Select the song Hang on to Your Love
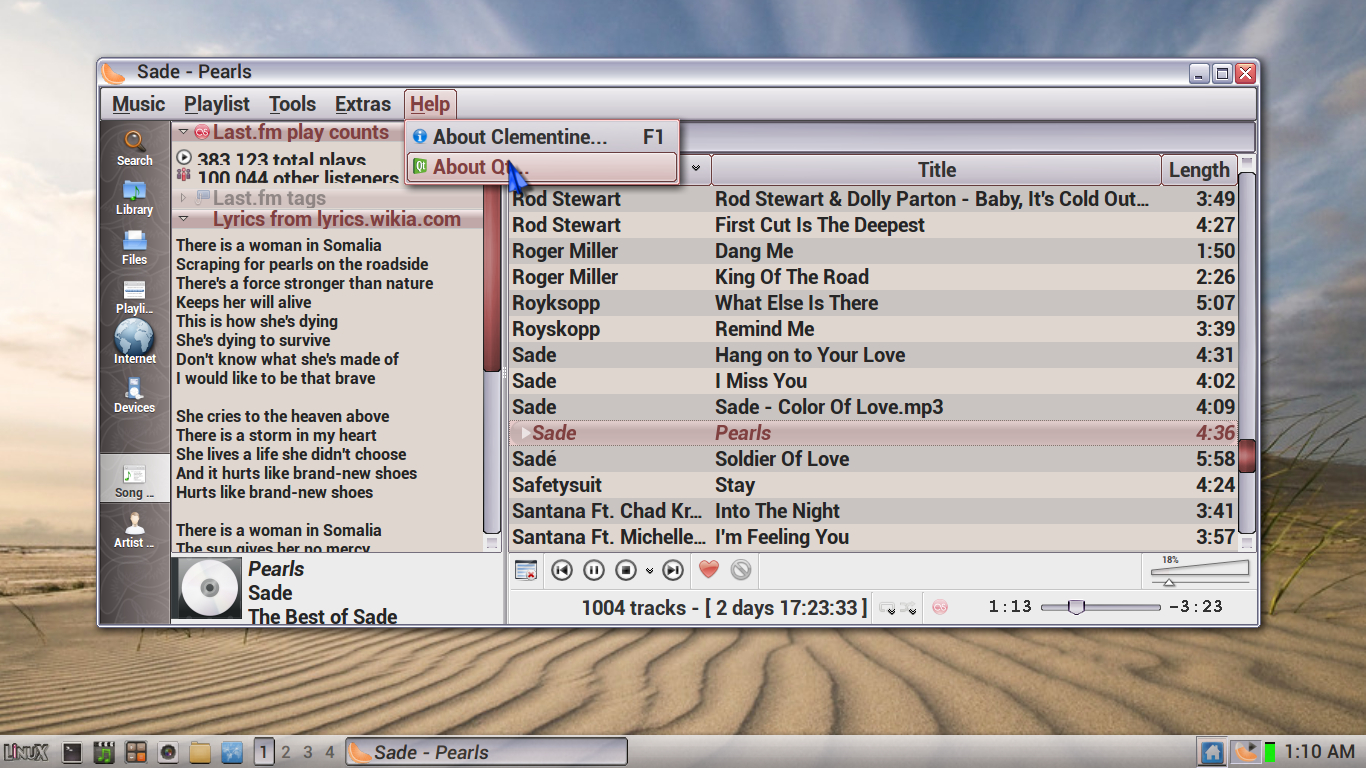Screen dimensions: 1366x768 click(873, 355)
